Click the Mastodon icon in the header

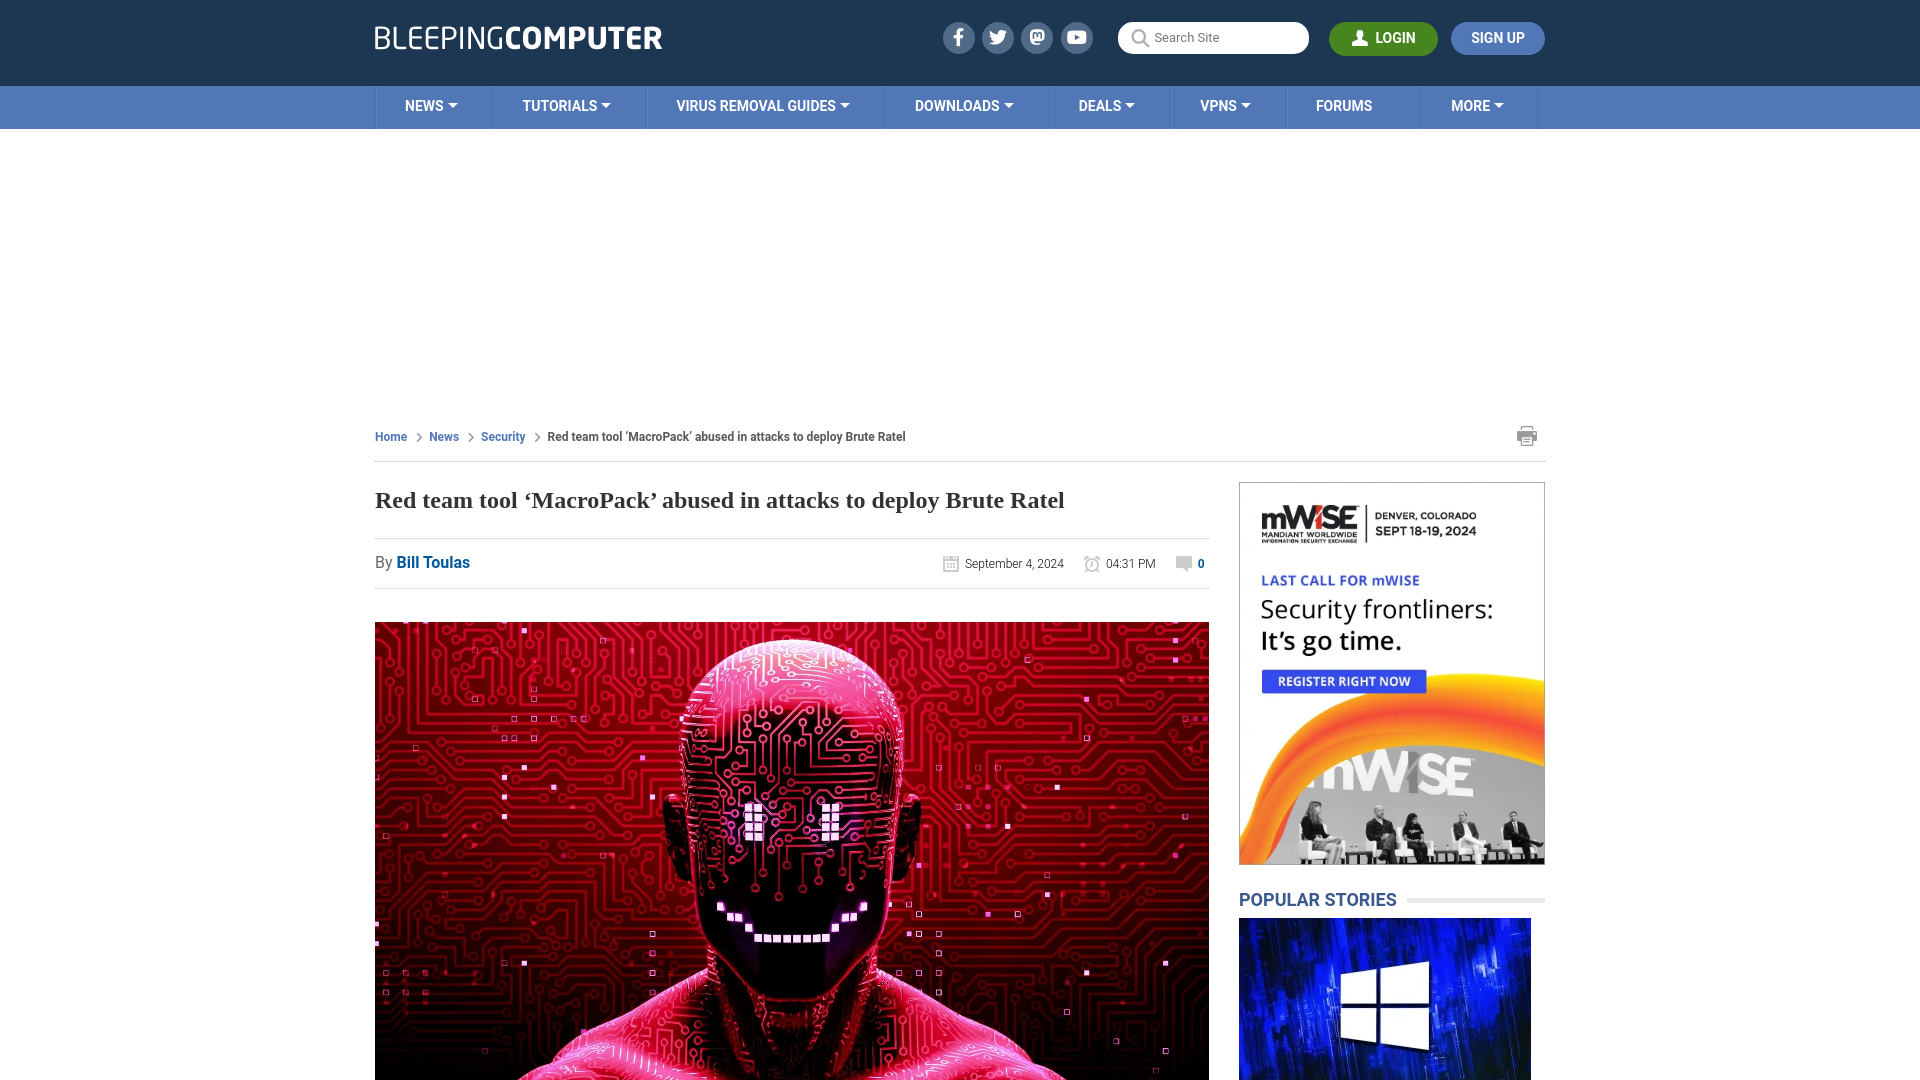click(1036, 37)
